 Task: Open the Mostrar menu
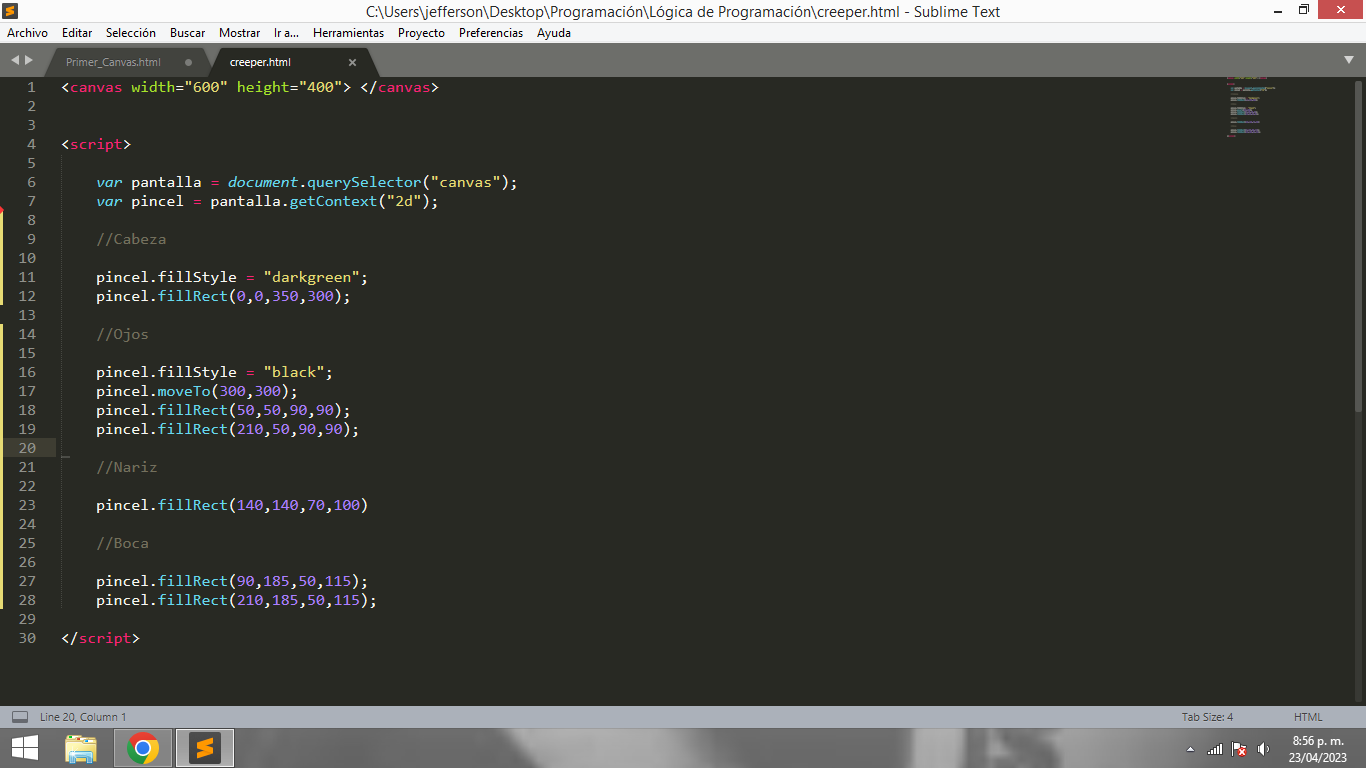[x=239, y=33]
